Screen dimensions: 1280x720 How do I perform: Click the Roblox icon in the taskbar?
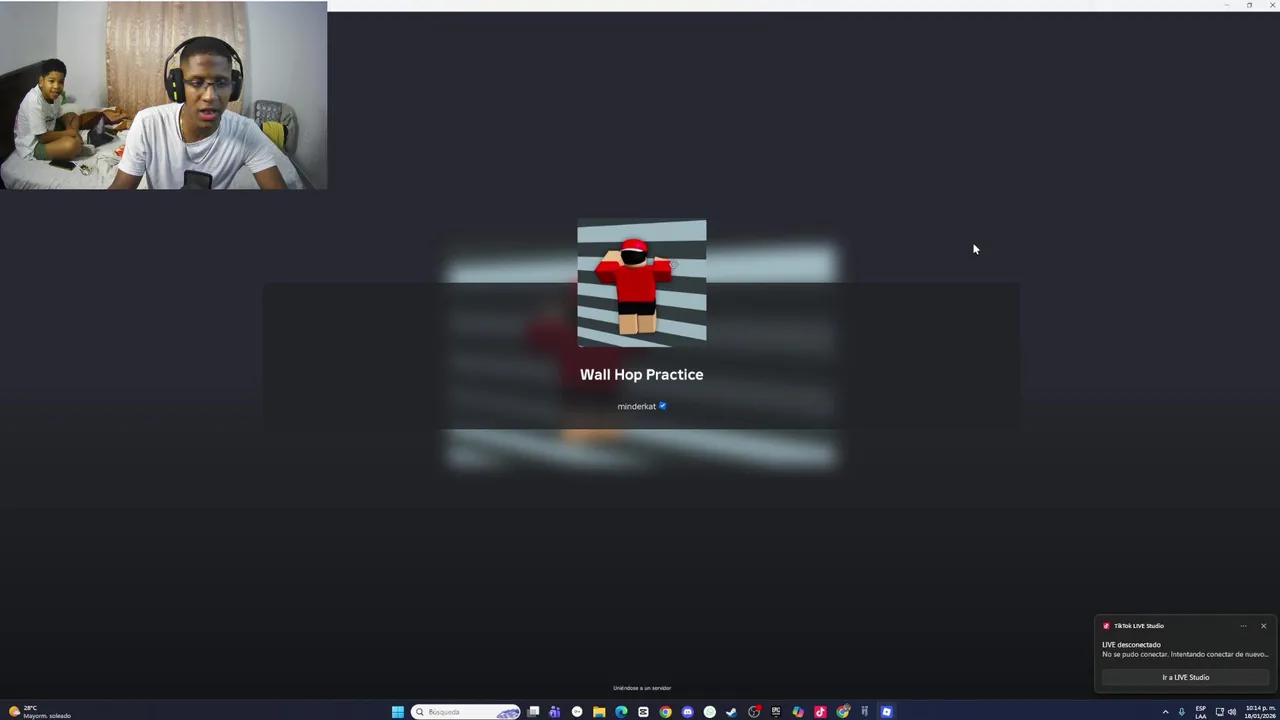[886, 712]
